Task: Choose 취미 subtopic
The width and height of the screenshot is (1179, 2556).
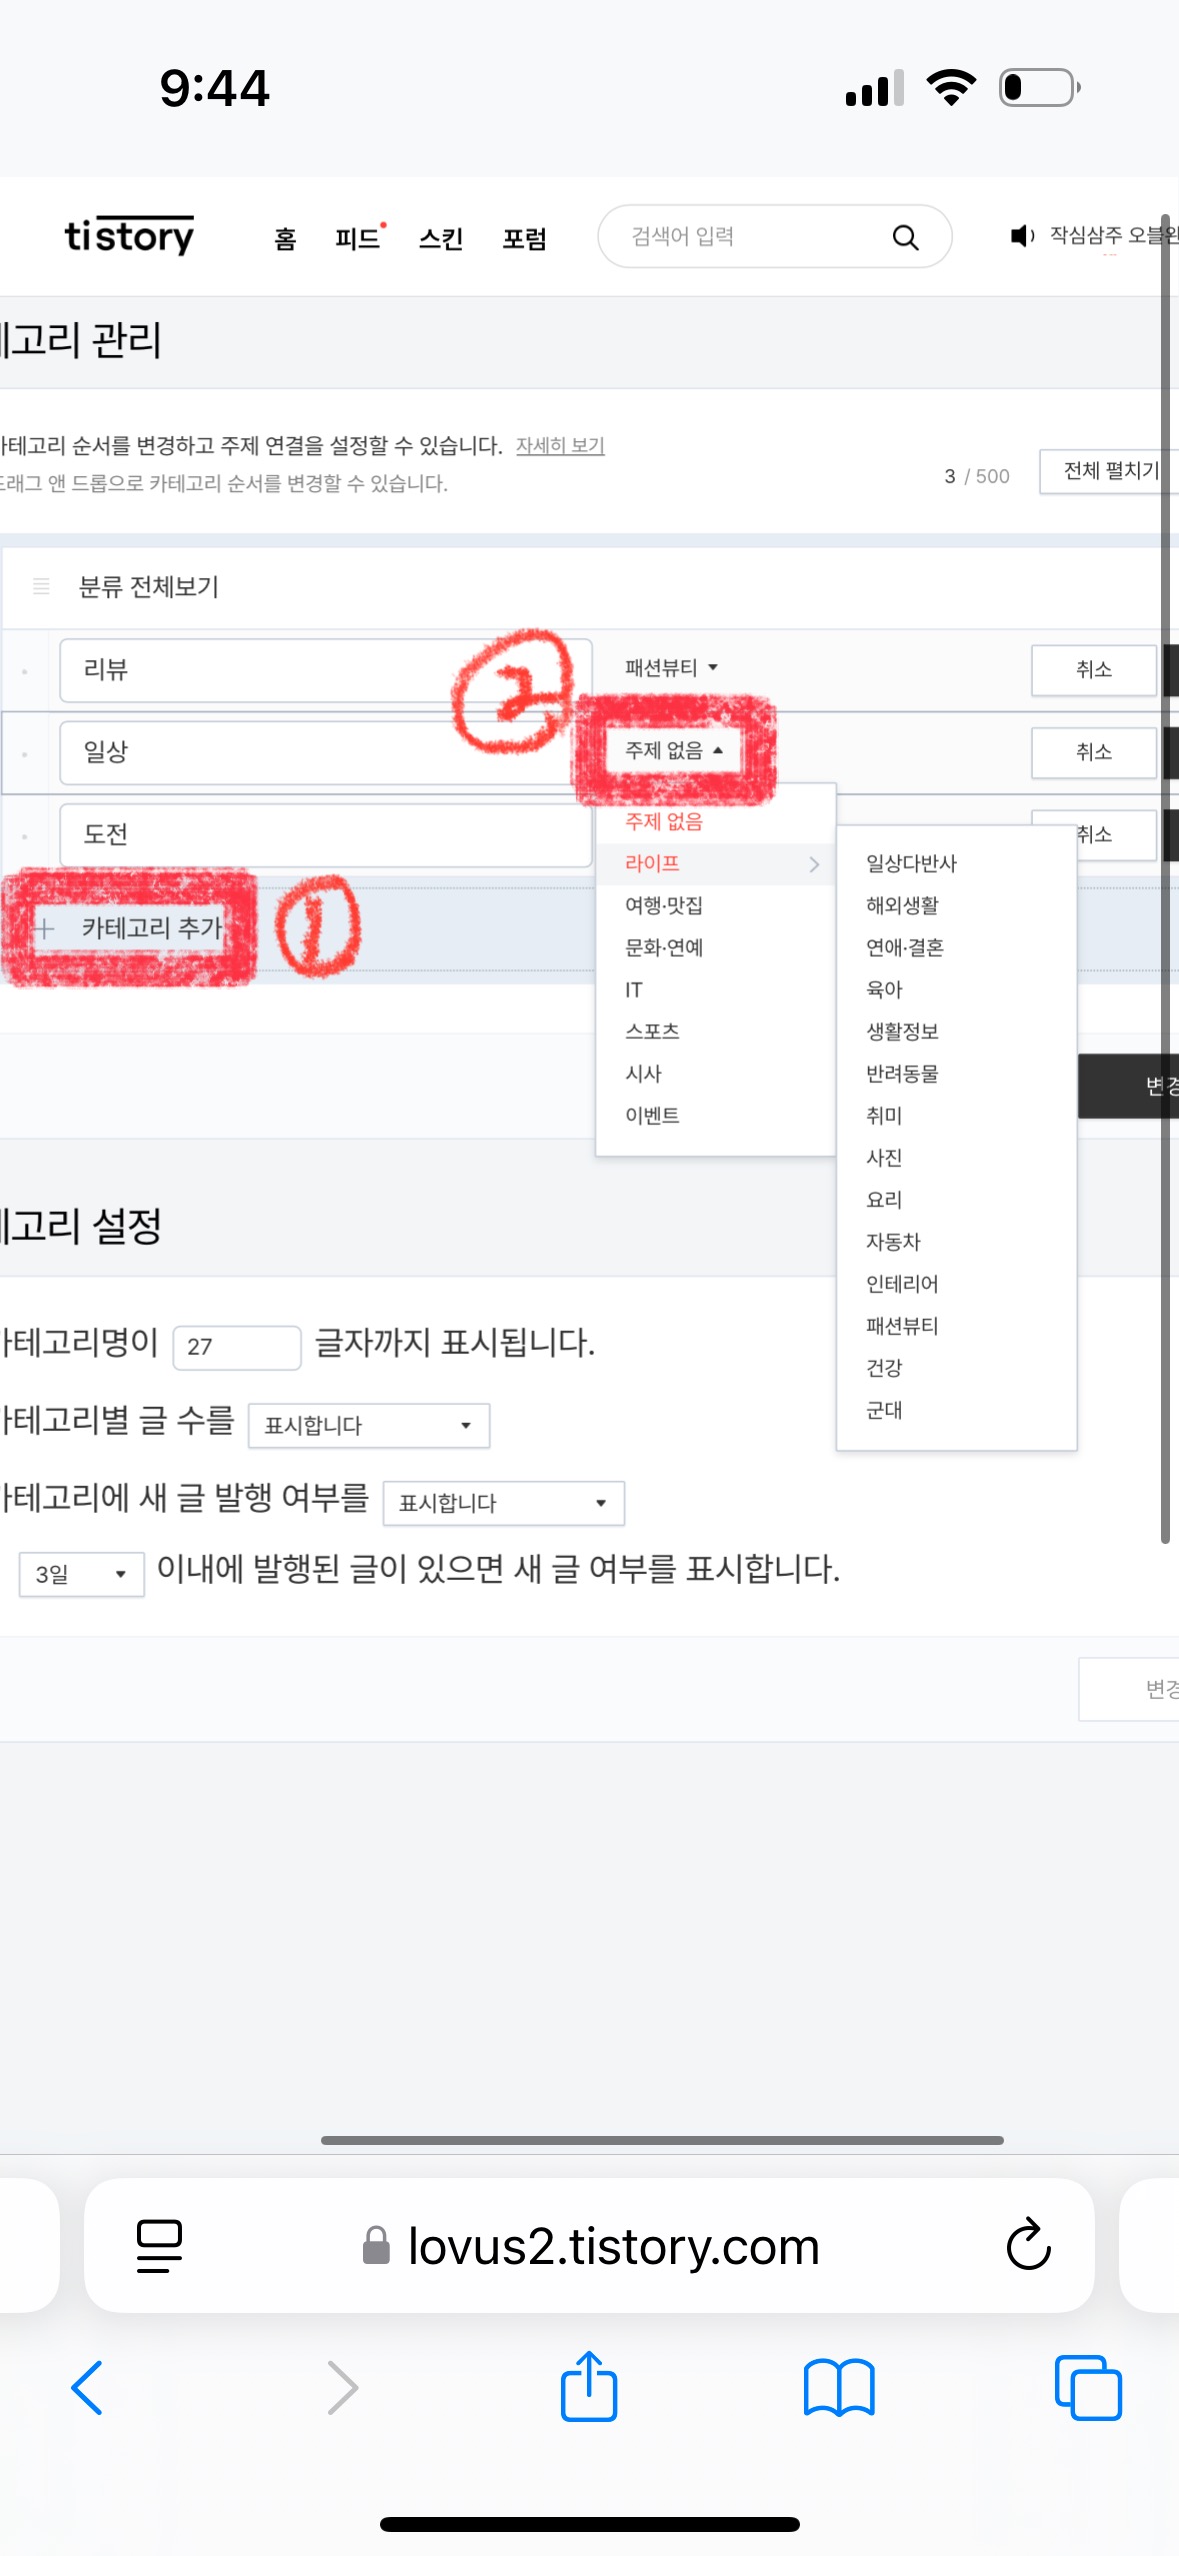Action: (x=884, y=1116)
